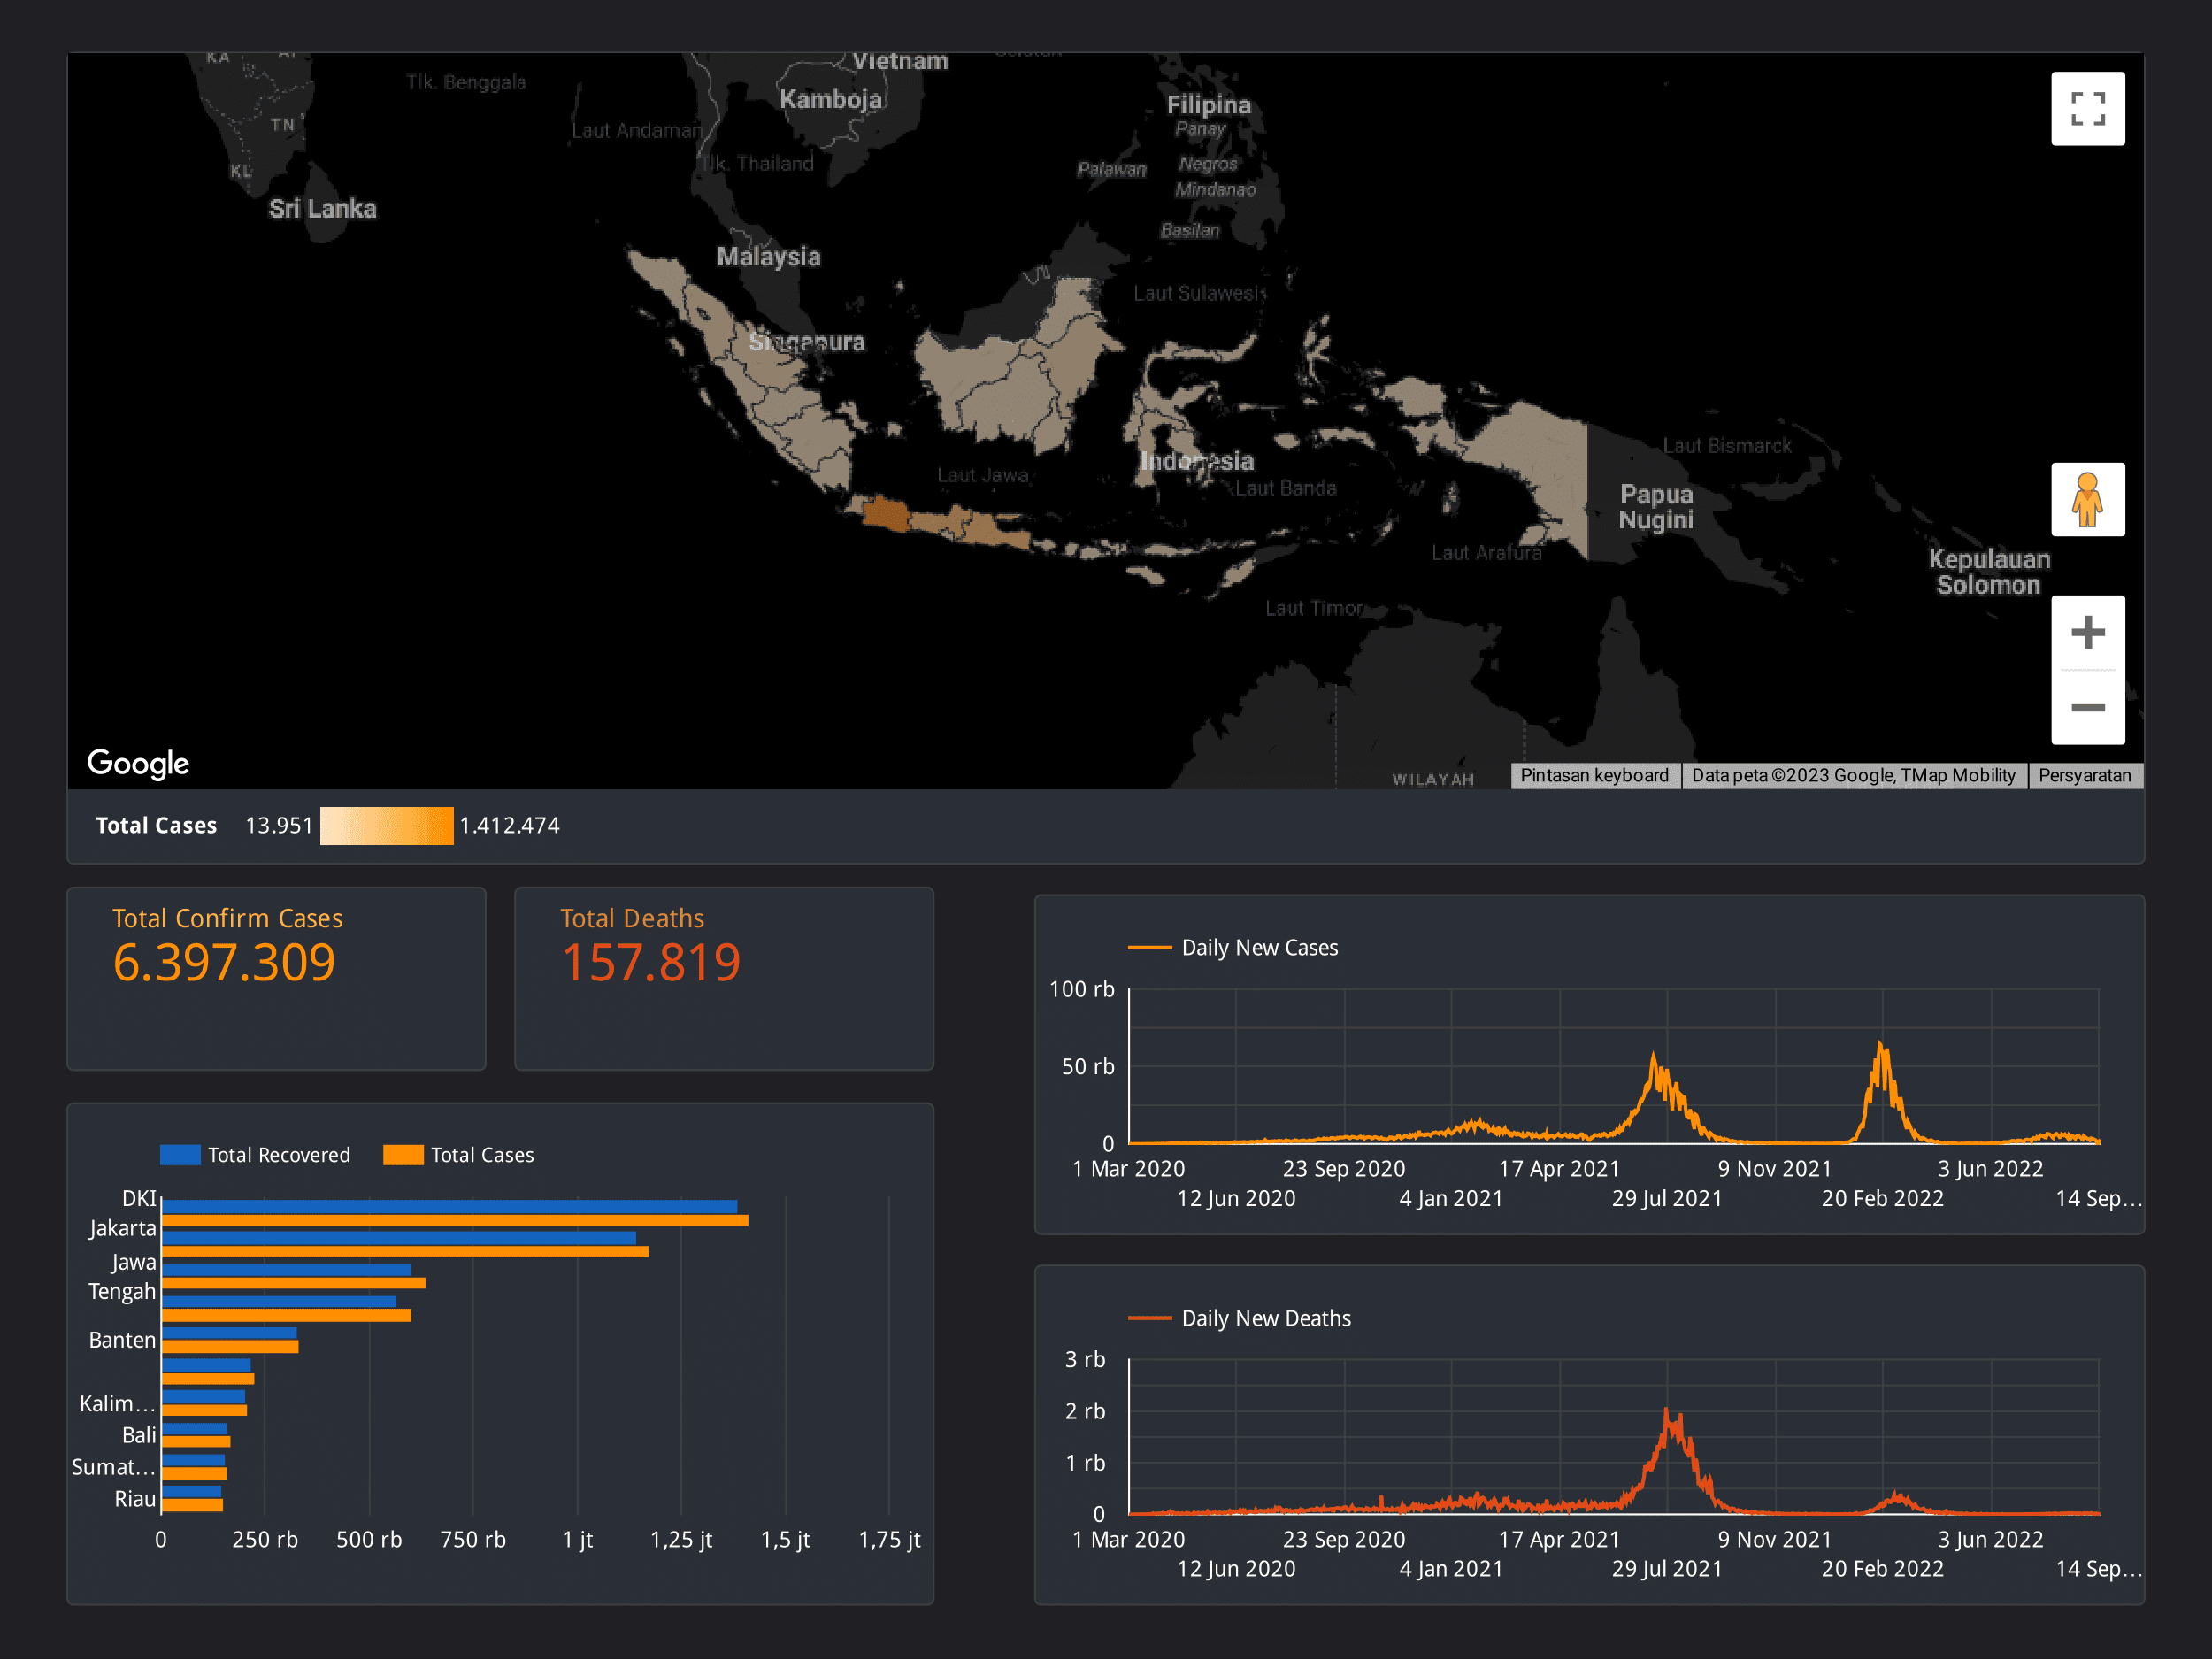Open Pintasan keyboard shortcuts
Screen dimensions: 2212x1660
(x=1594, y=776)
